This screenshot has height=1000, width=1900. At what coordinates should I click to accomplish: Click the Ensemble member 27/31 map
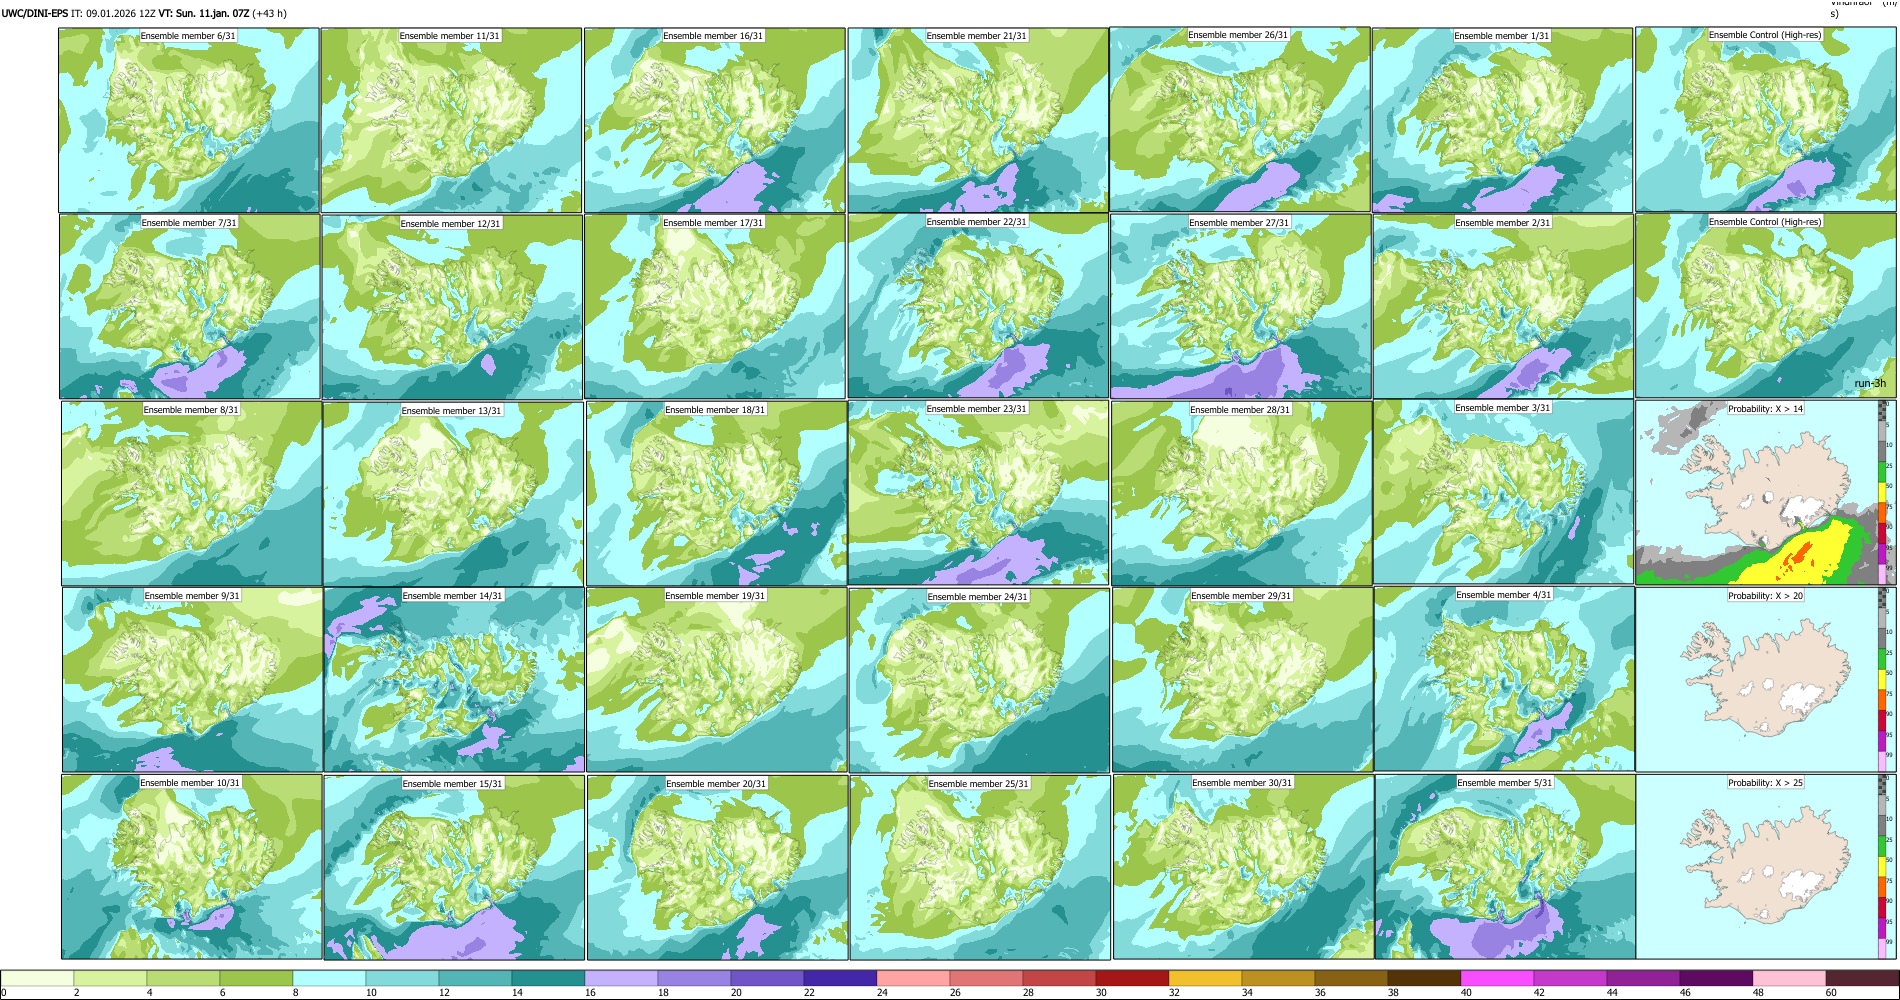point(1241,306)
